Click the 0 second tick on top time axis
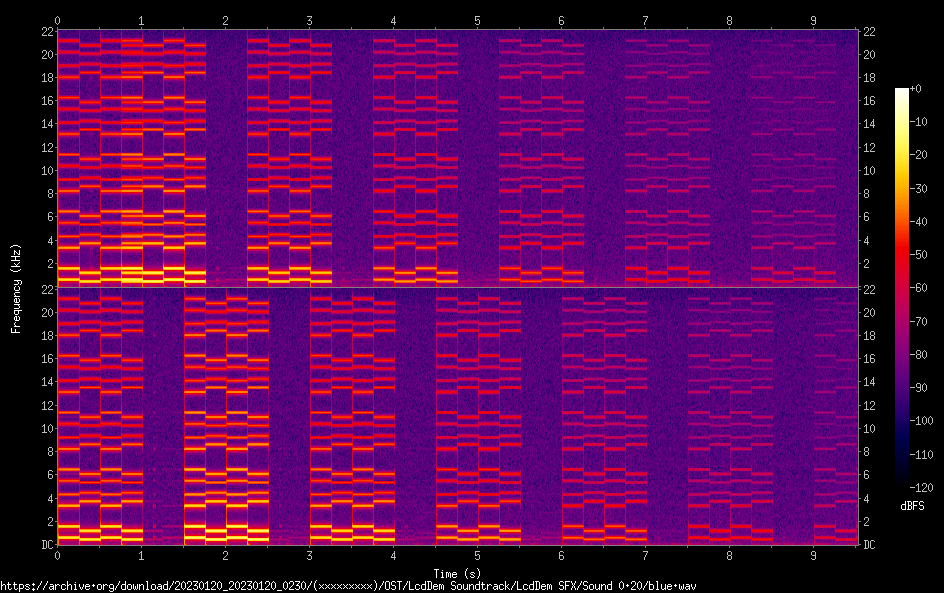This screenshot has width=944, height=593. pyautogui.click(x=57, y=20)
